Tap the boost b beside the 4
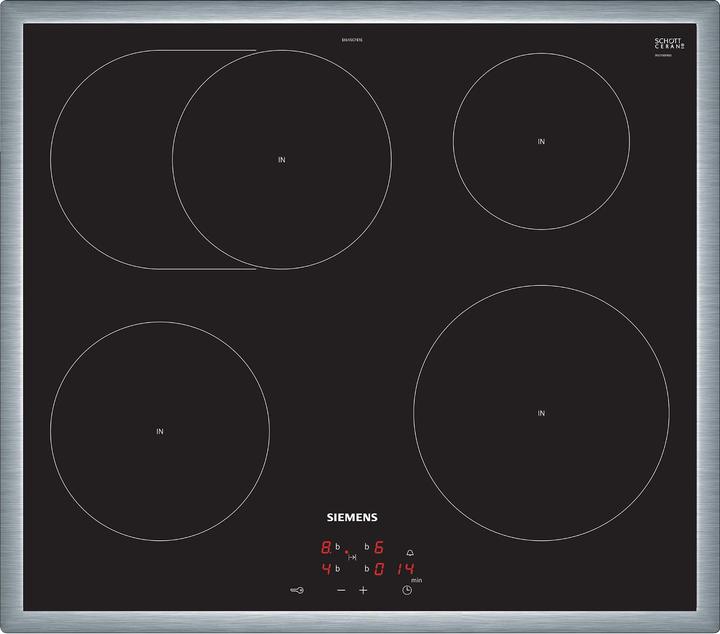720x634 pixels. [x=338, y=569]
